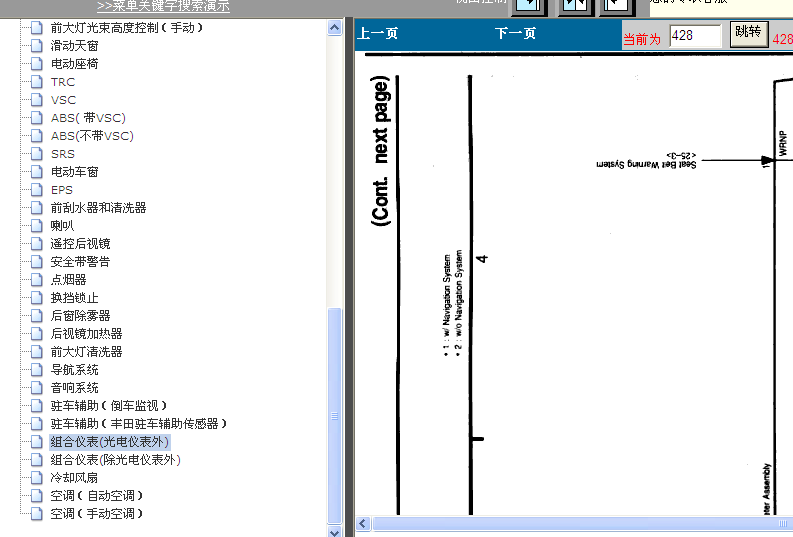Click the layout icon with left-pointing arrow

click(x=616, y=6)
